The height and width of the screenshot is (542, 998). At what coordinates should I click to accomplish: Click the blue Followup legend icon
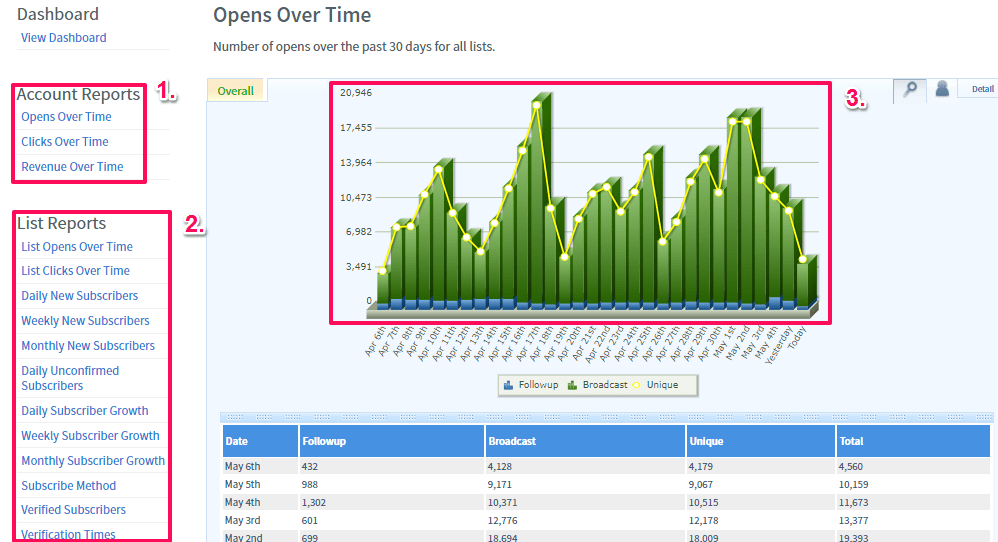point(509,385)
